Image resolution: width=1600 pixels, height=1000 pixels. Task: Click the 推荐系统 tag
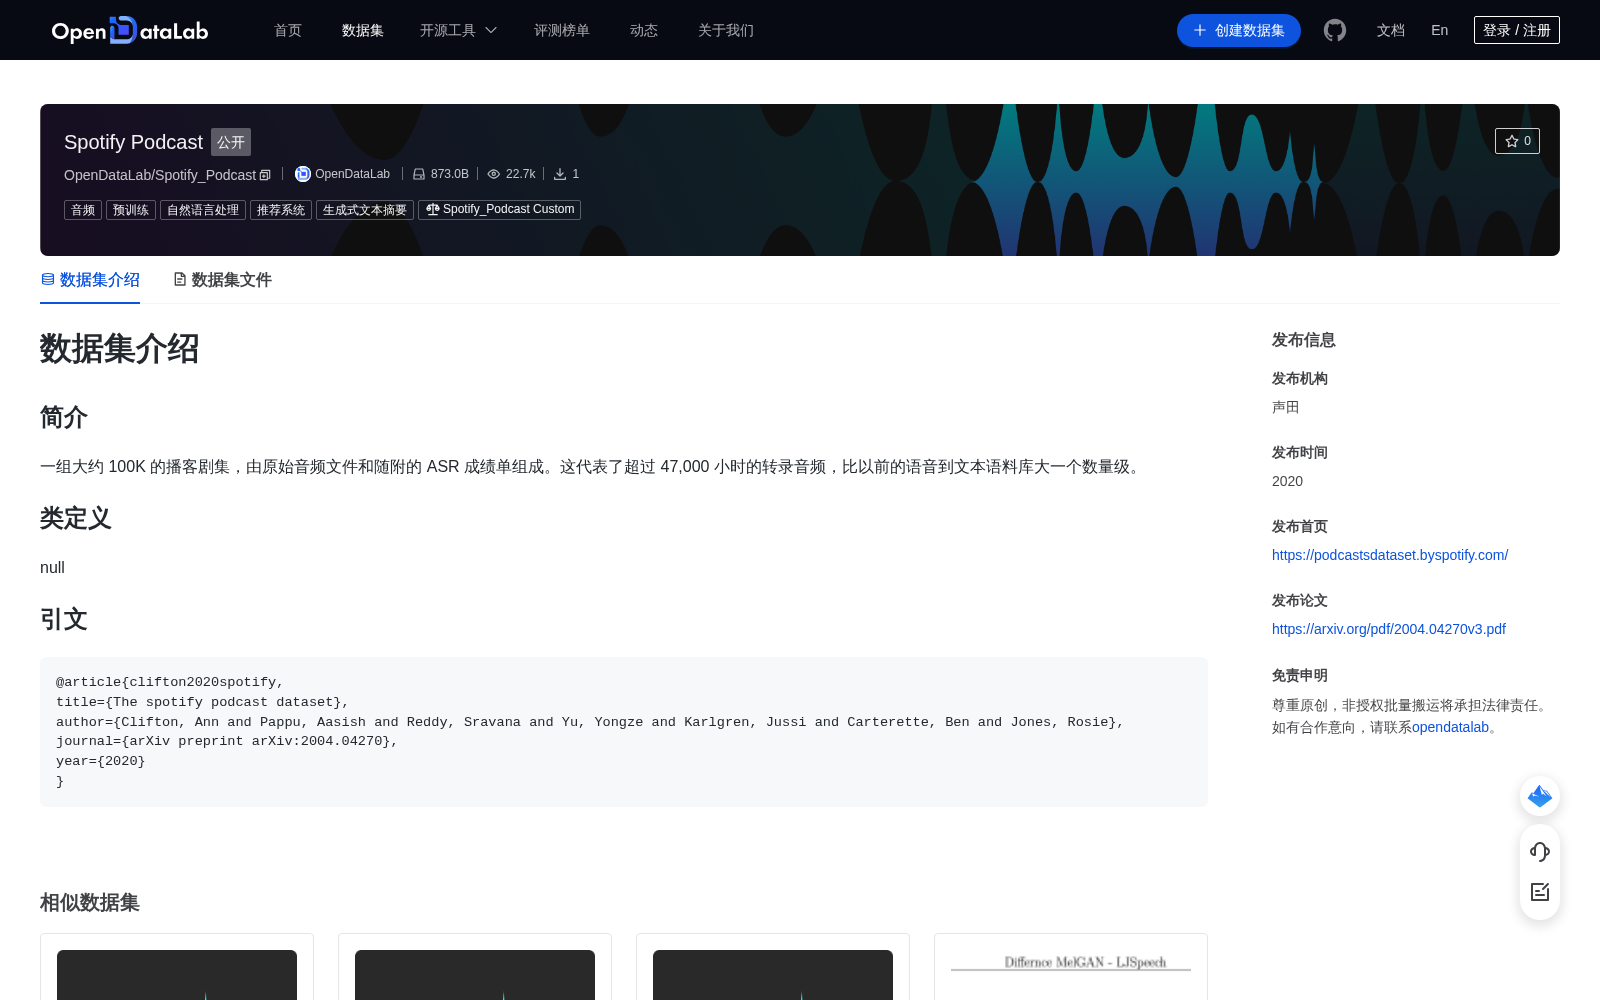[x=281, y=210]
